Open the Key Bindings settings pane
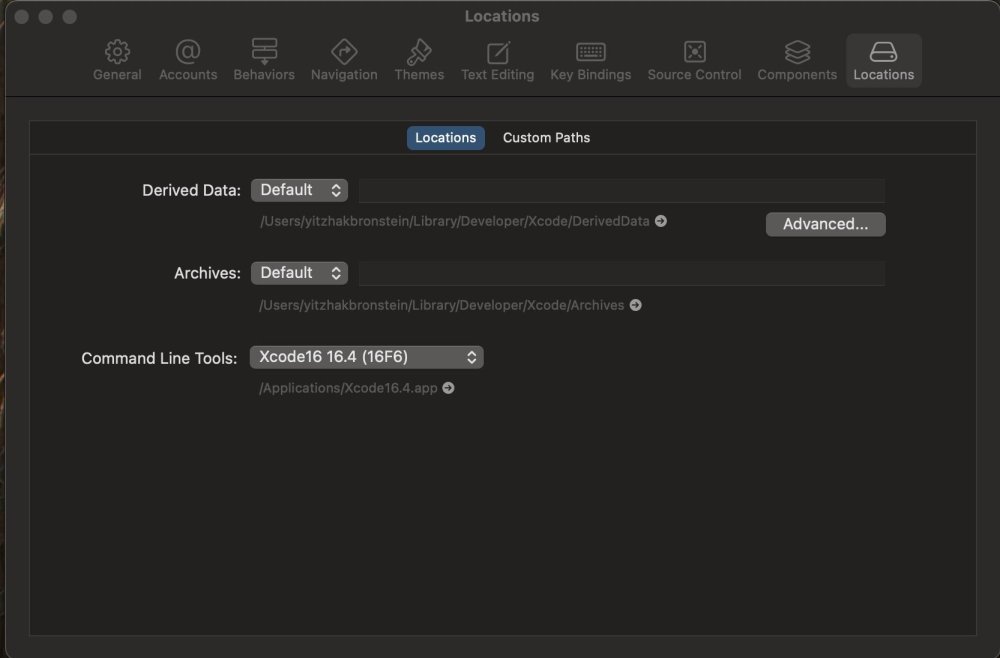 point(591,61)
